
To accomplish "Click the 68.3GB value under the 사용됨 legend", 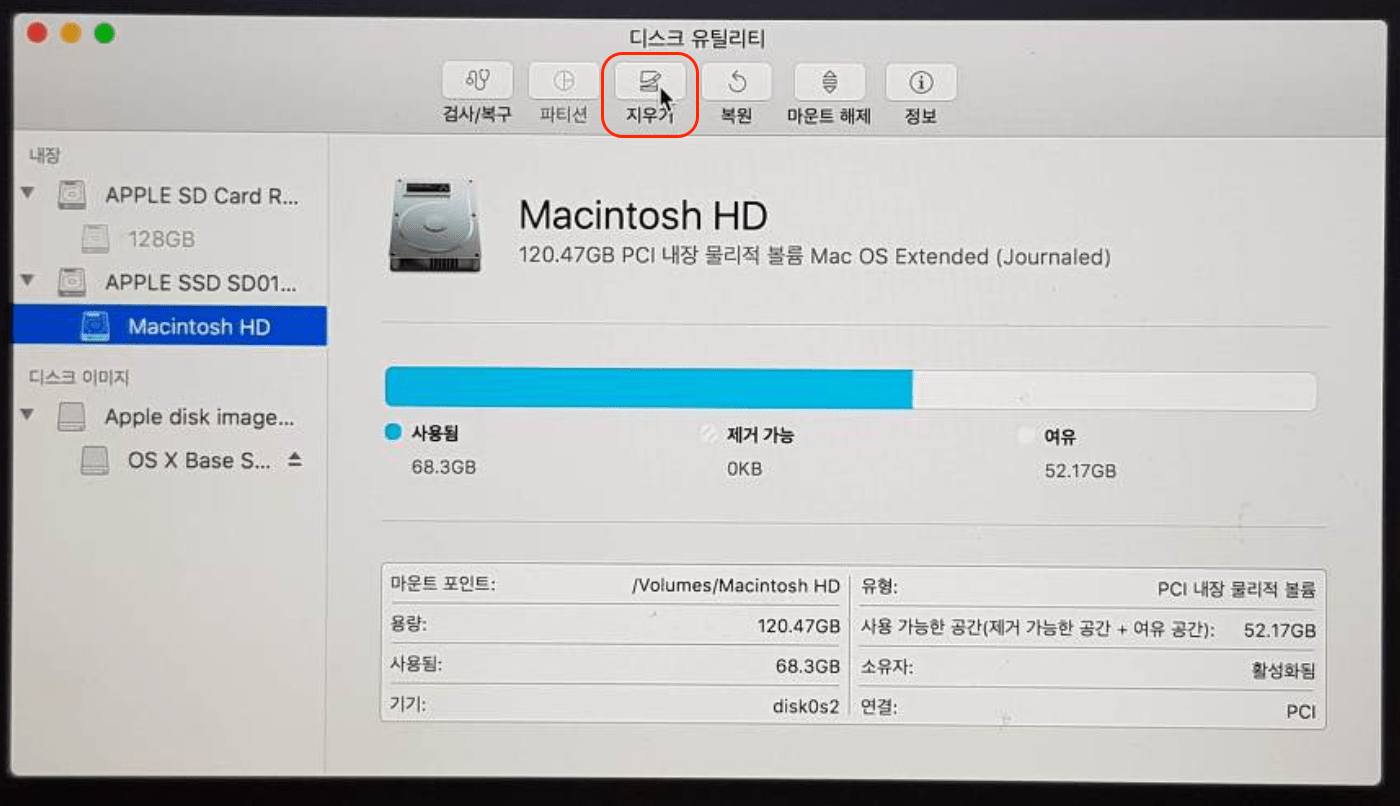I will point(444,468).
